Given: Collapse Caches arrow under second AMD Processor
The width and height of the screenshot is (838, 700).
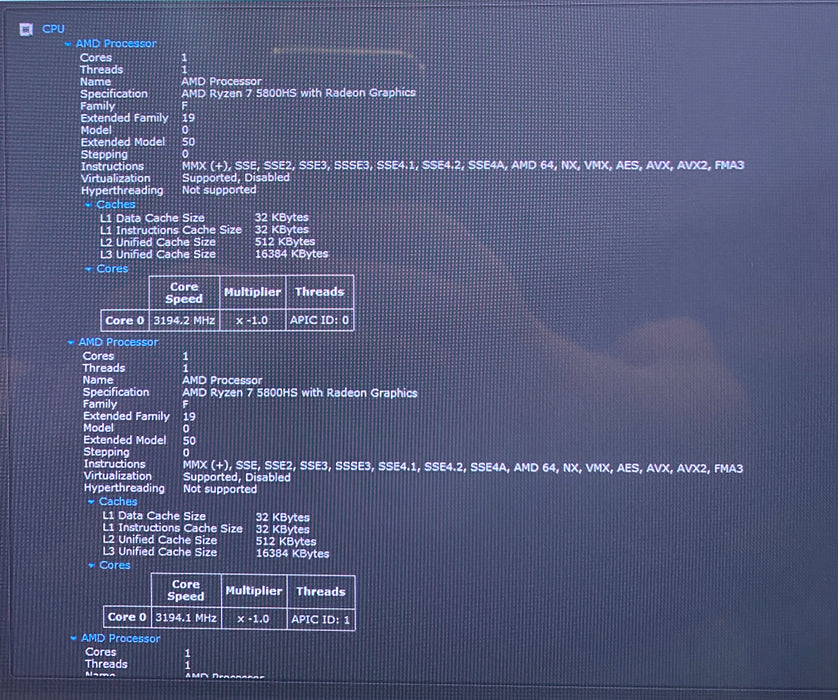Looking at the screenshot, I should (91, 502).
